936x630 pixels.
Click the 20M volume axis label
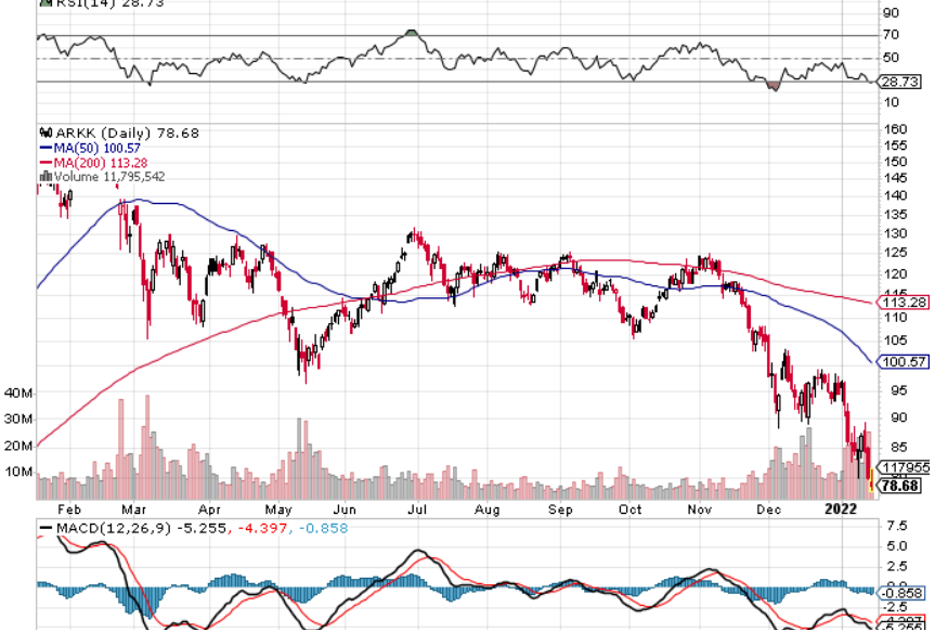point(18,445)
